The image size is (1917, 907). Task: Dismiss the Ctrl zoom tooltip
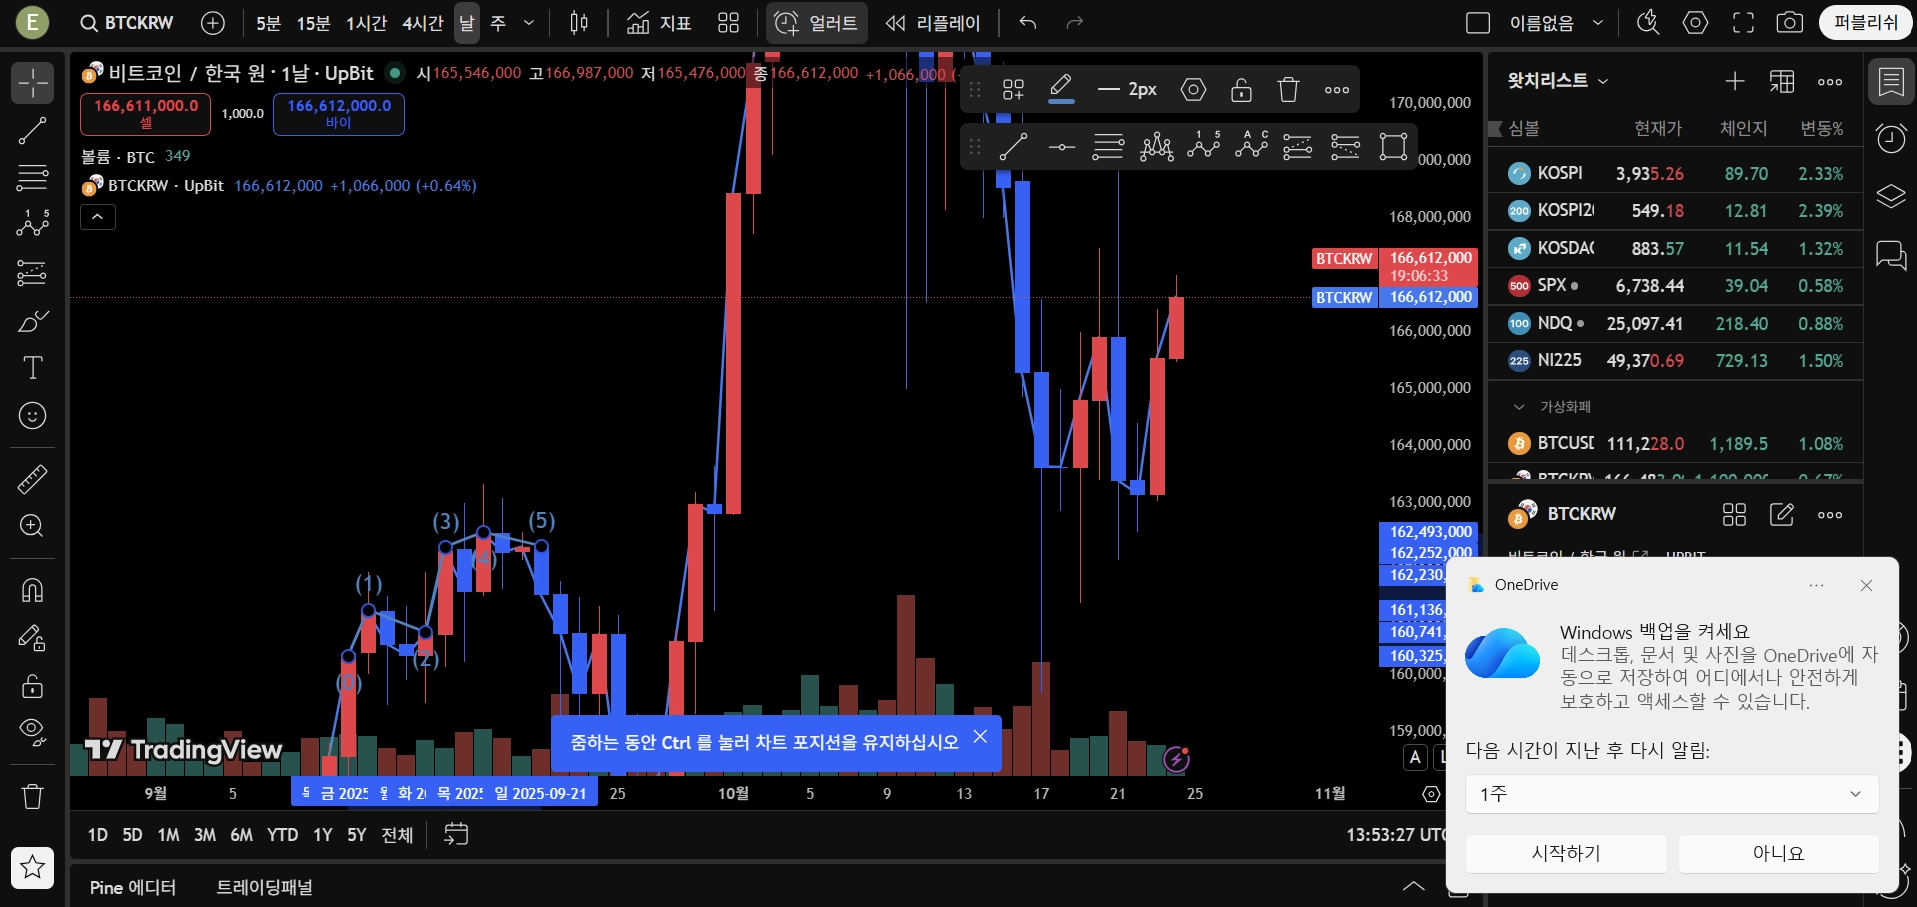point(980,737)
